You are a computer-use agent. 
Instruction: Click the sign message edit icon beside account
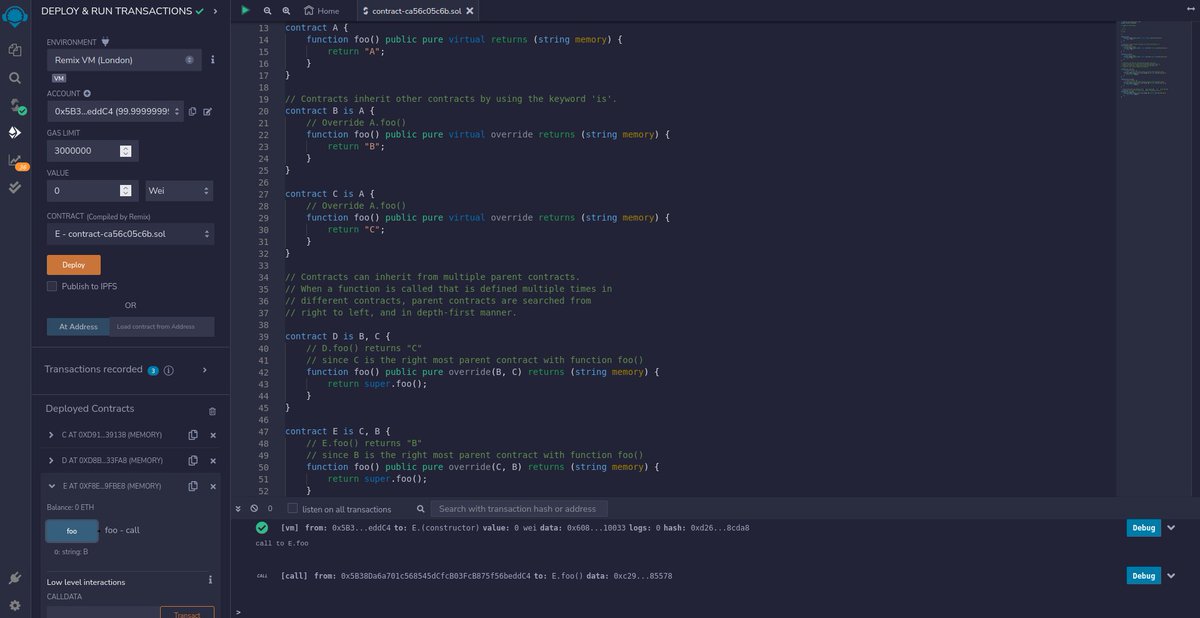point(208,112)
